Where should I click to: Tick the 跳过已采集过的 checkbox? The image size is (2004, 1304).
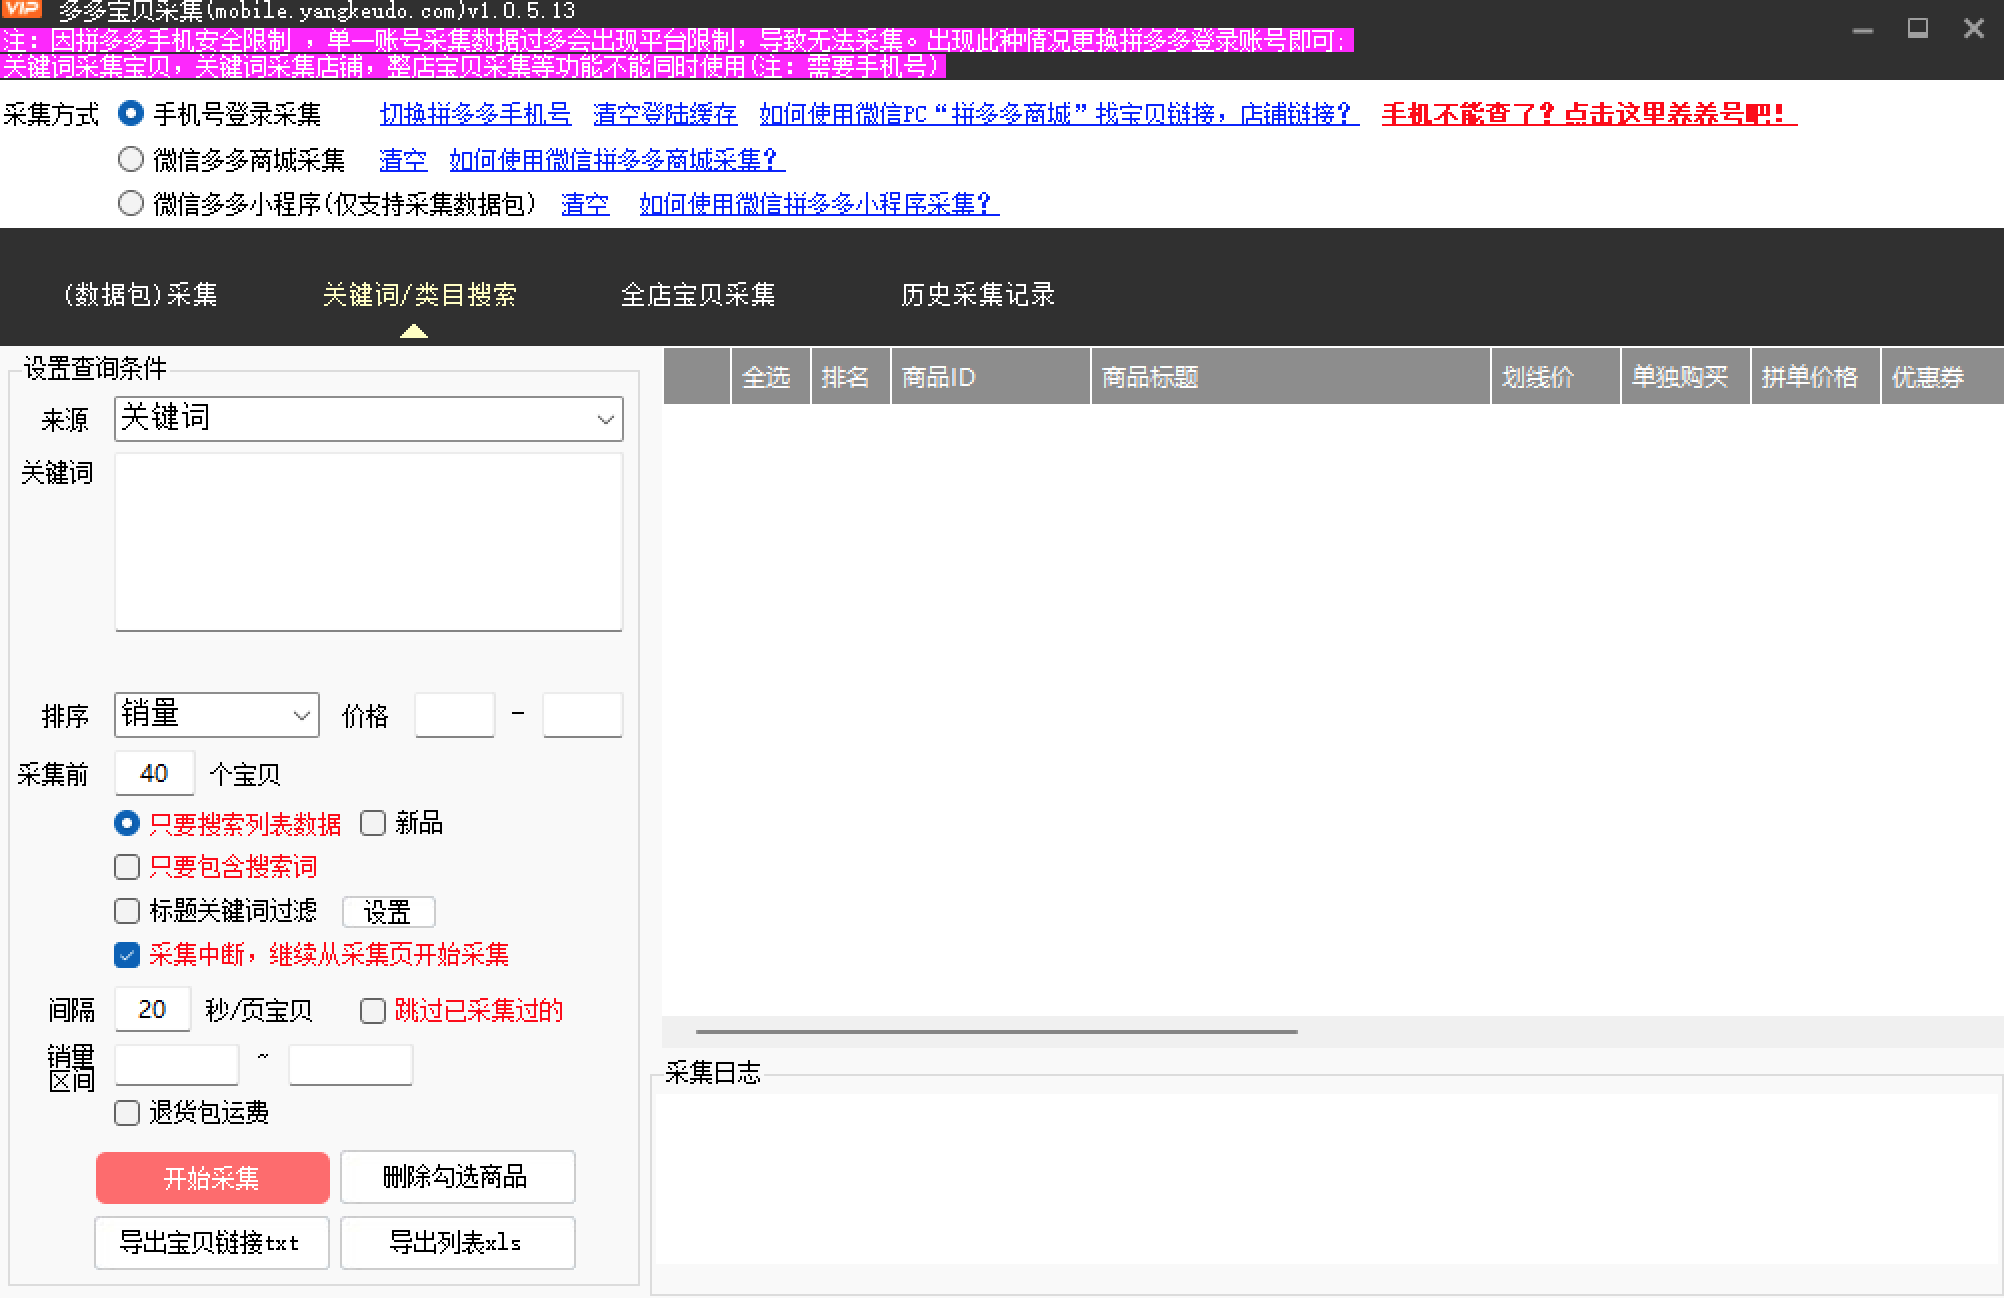373,1011
